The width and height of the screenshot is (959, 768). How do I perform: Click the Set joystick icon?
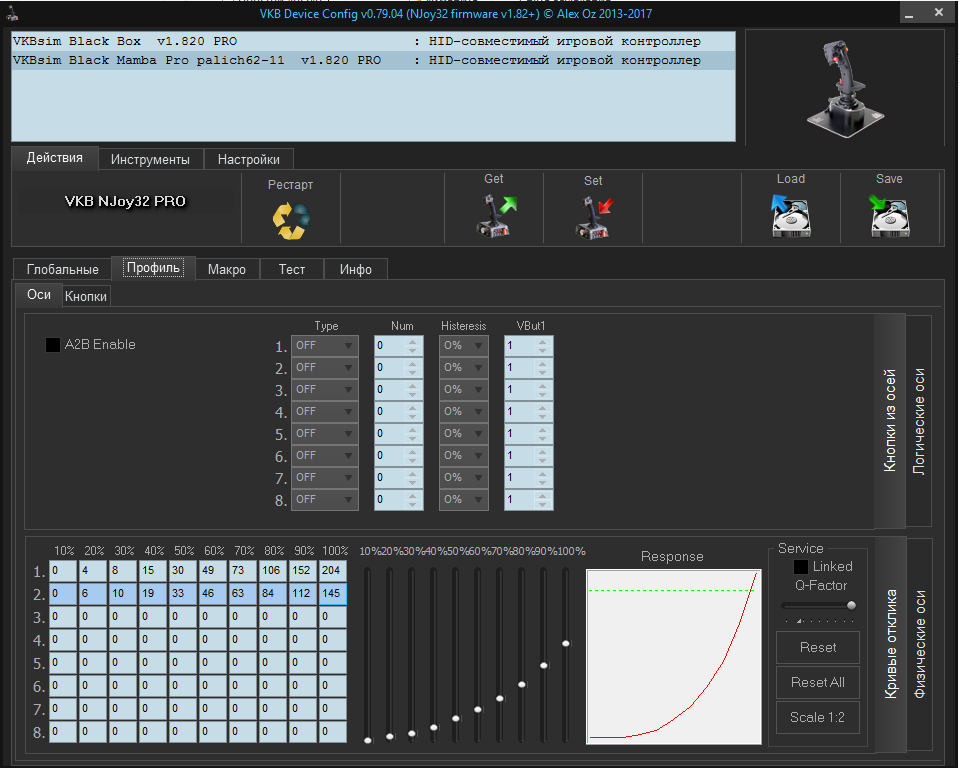coord(594,218)
